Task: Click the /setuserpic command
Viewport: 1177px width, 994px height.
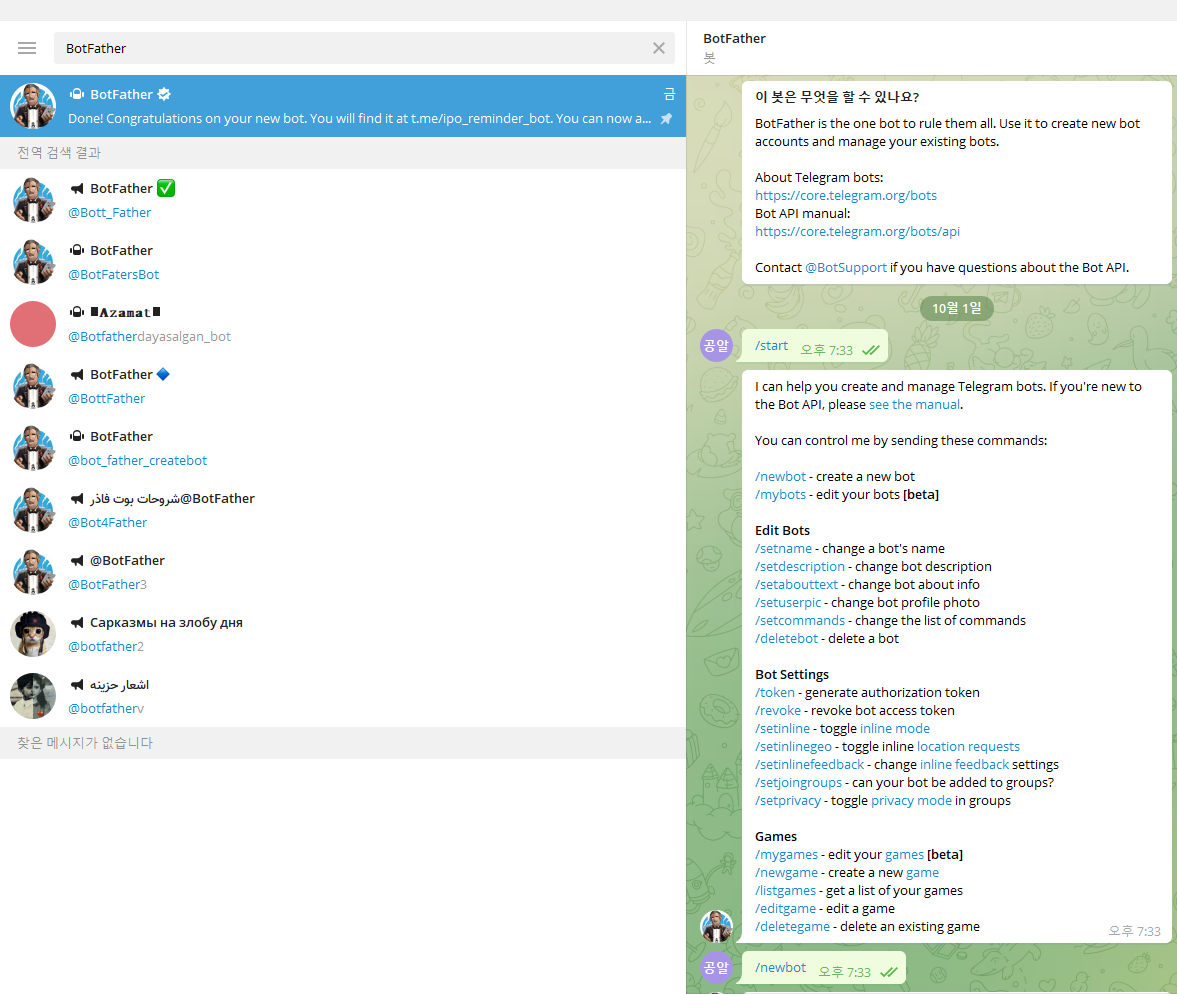Action: [788, 602]
